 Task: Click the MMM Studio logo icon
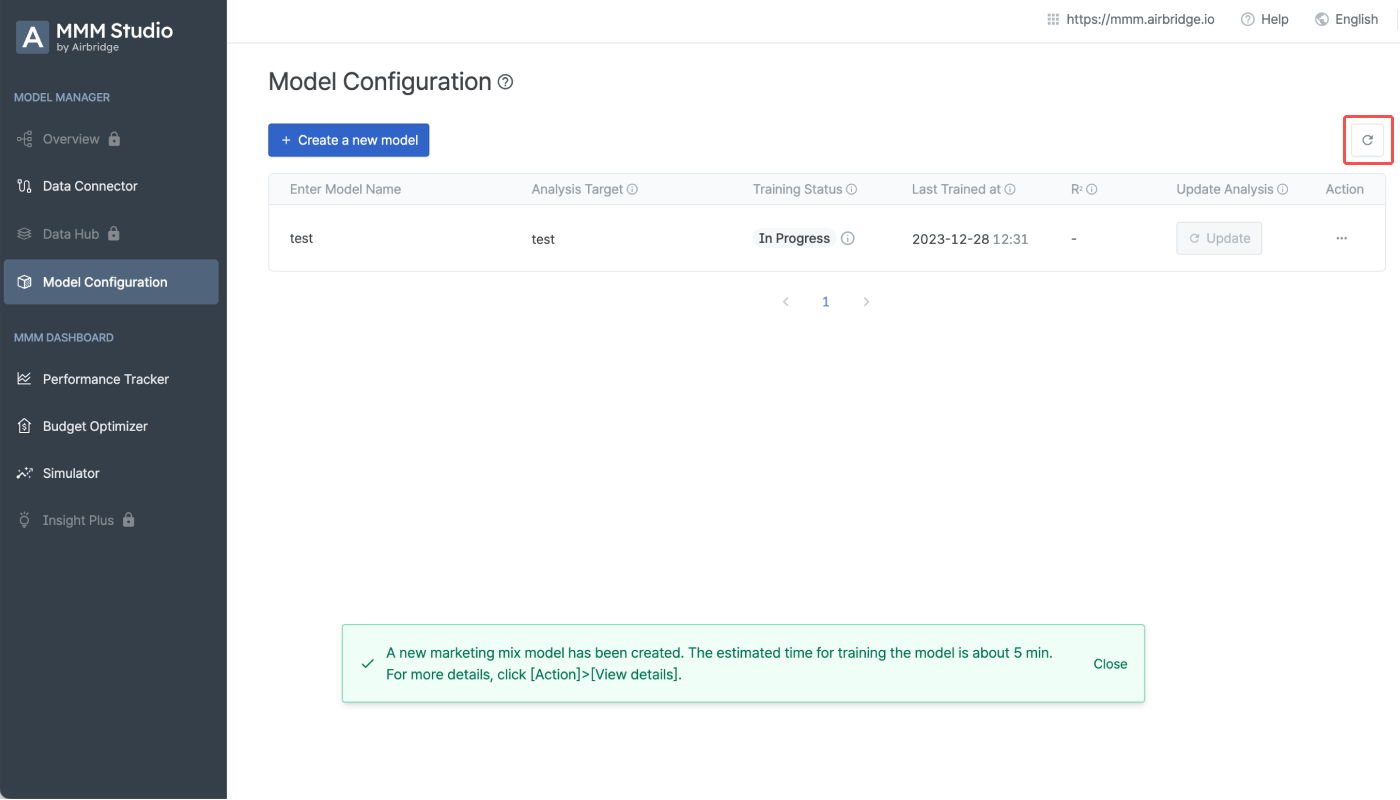33,38
